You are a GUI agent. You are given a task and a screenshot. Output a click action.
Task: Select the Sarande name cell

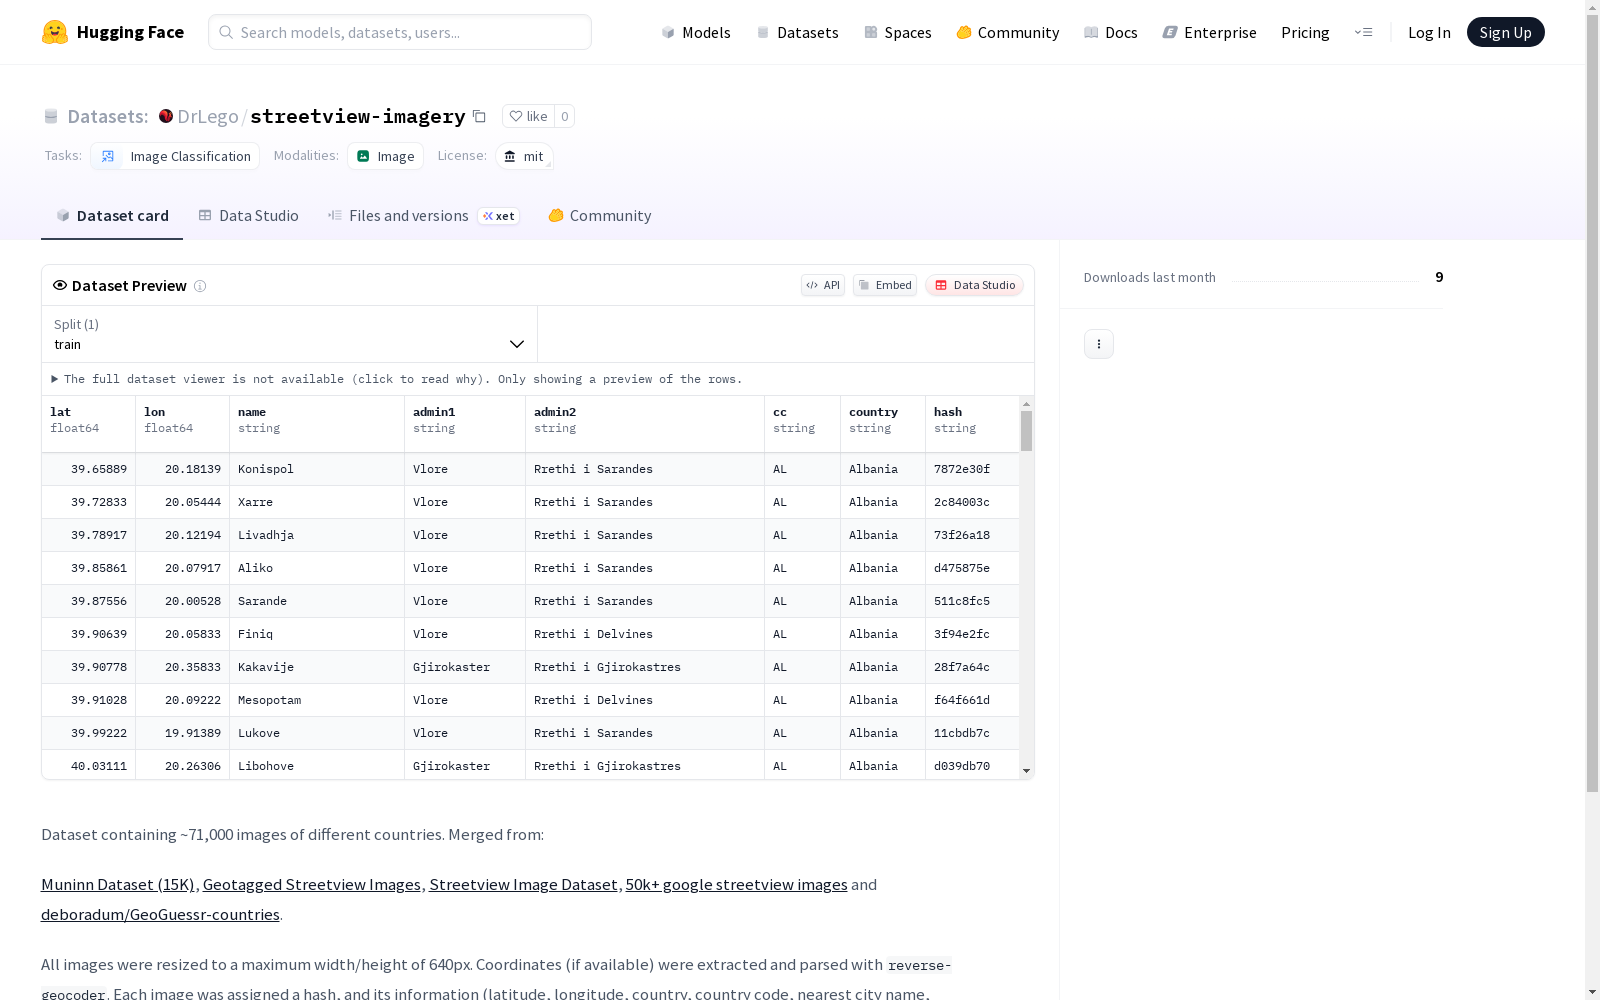click(317, 601)
